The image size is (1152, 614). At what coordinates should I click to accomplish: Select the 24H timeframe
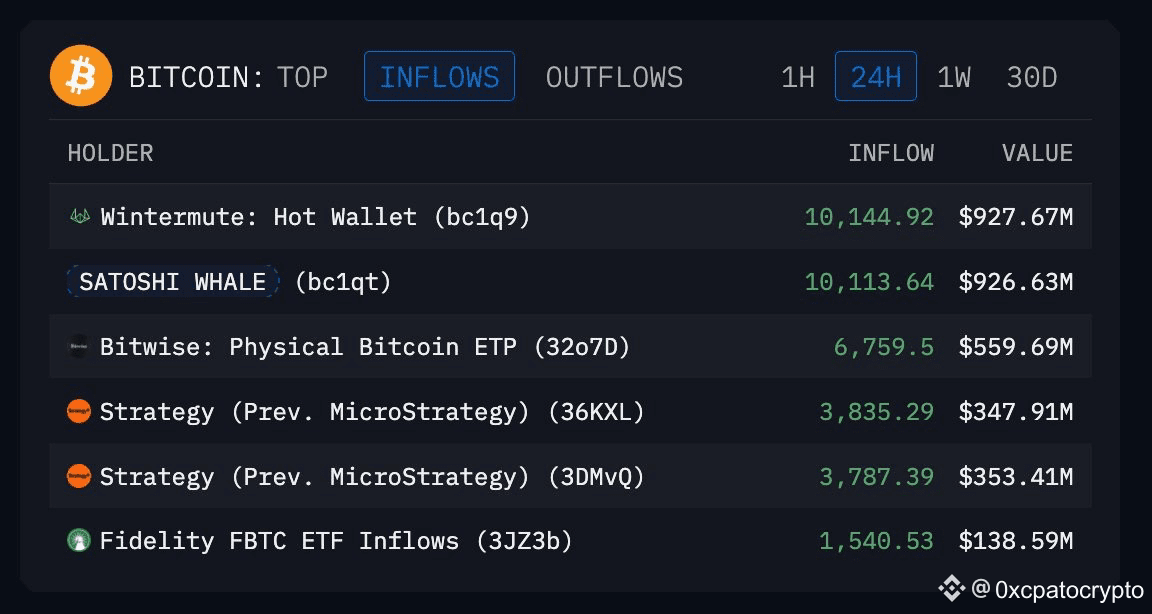point(876,76)
